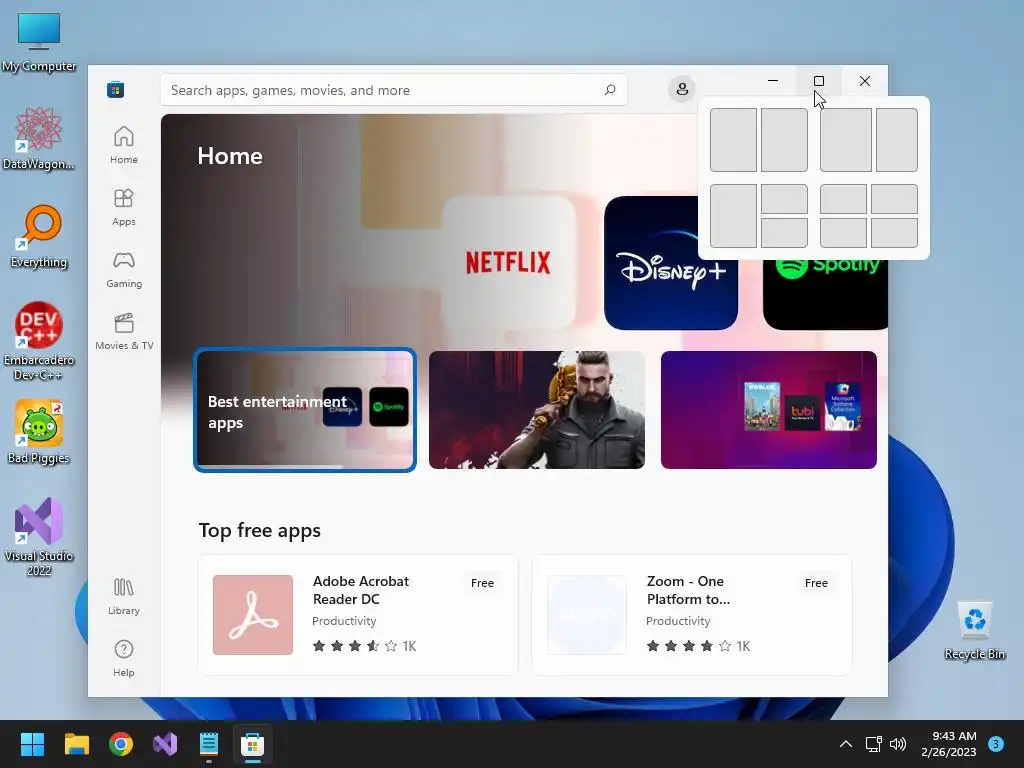1024x768 pixels.
Task: Open the Netflix featured tile
Action: (x=508, y=263)
